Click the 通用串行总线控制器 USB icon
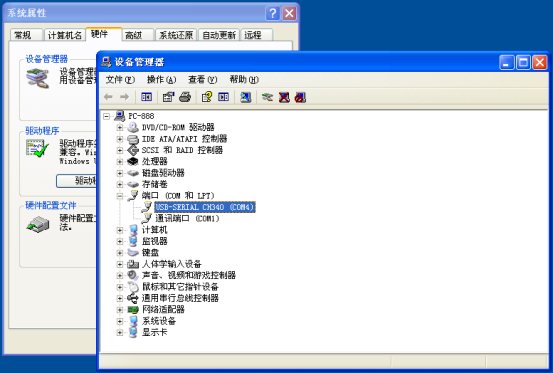The height and width of the screenshot is (373, 553). 133,298
